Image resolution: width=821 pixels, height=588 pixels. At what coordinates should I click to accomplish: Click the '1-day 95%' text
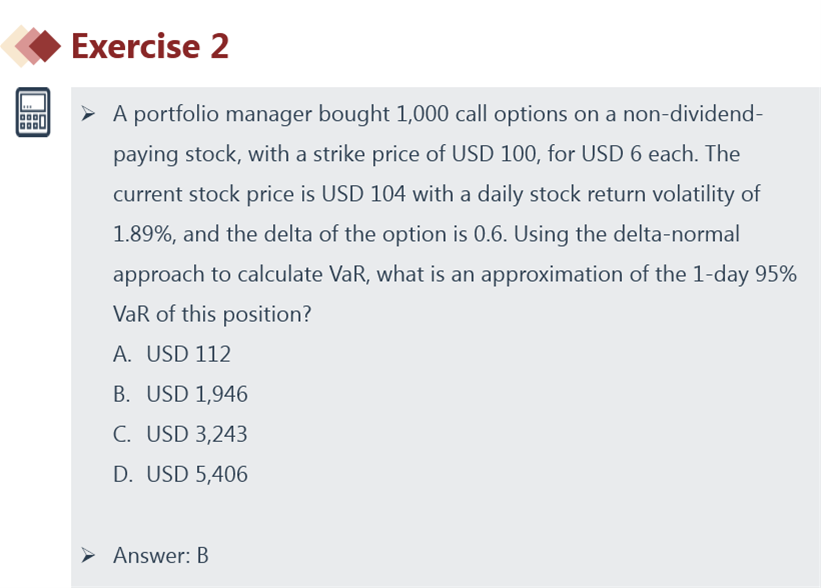[x=745, y=274]
